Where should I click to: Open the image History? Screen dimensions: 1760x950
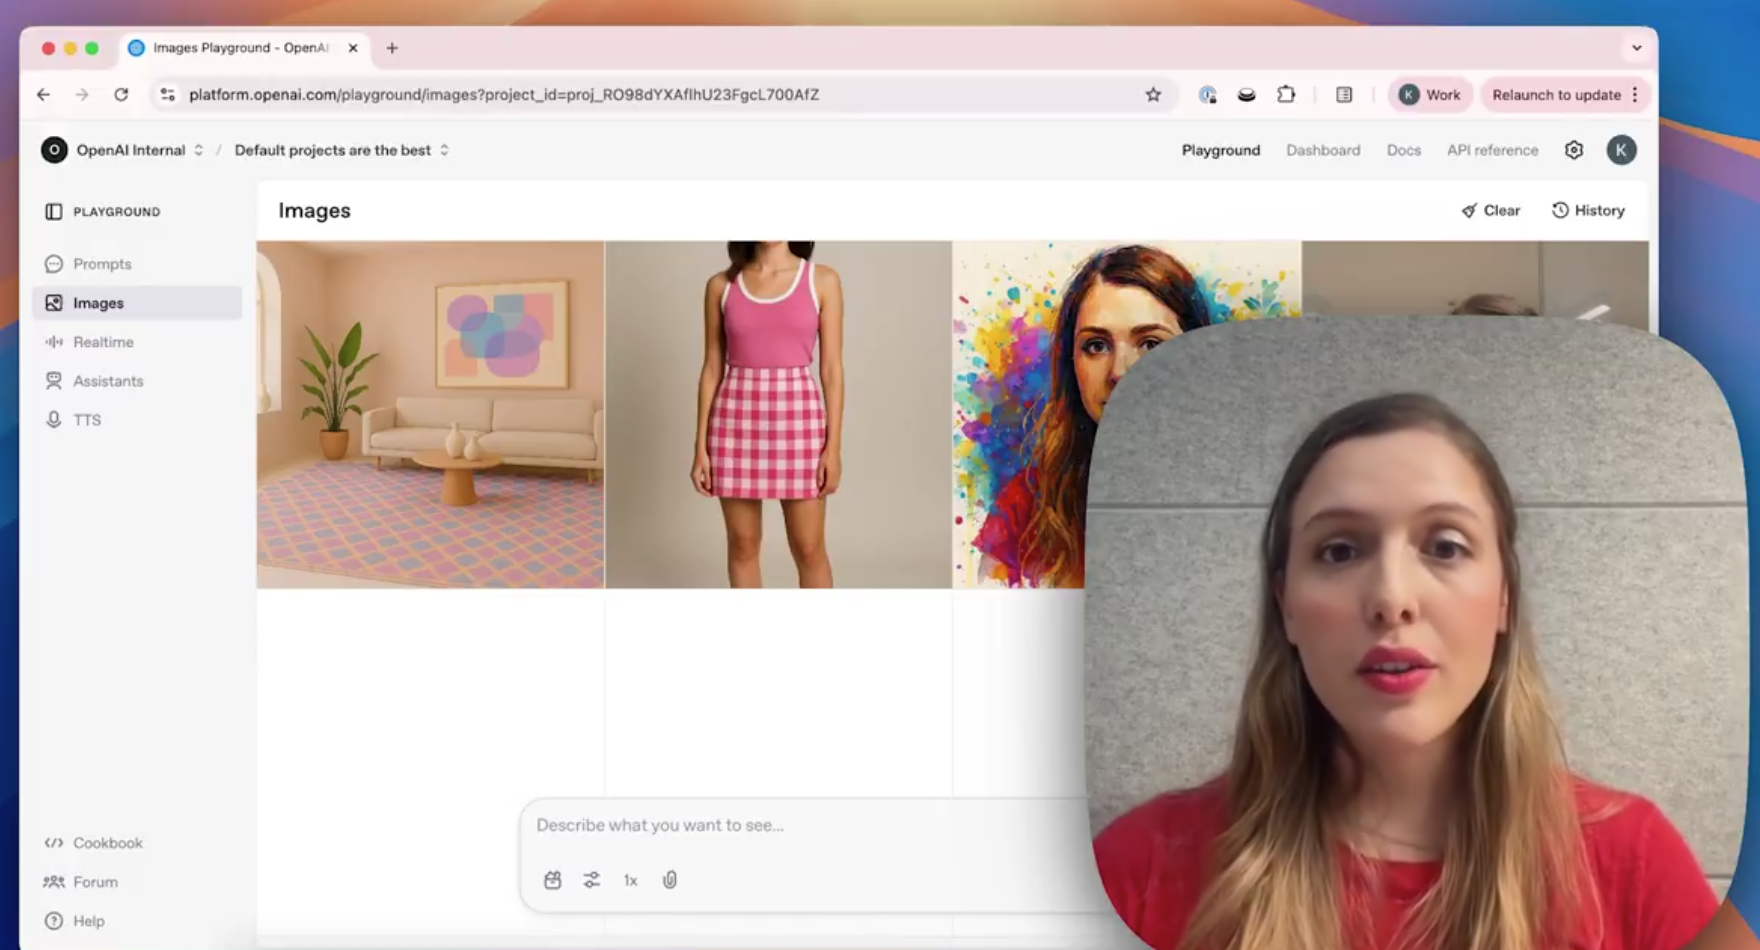click(1588, 211)
